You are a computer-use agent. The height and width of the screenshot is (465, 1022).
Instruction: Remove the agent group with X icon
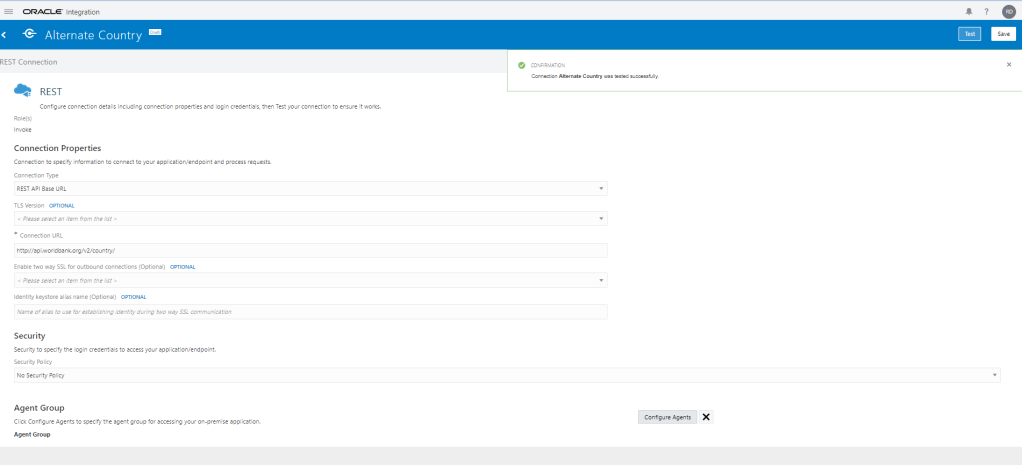click(706, 417)
